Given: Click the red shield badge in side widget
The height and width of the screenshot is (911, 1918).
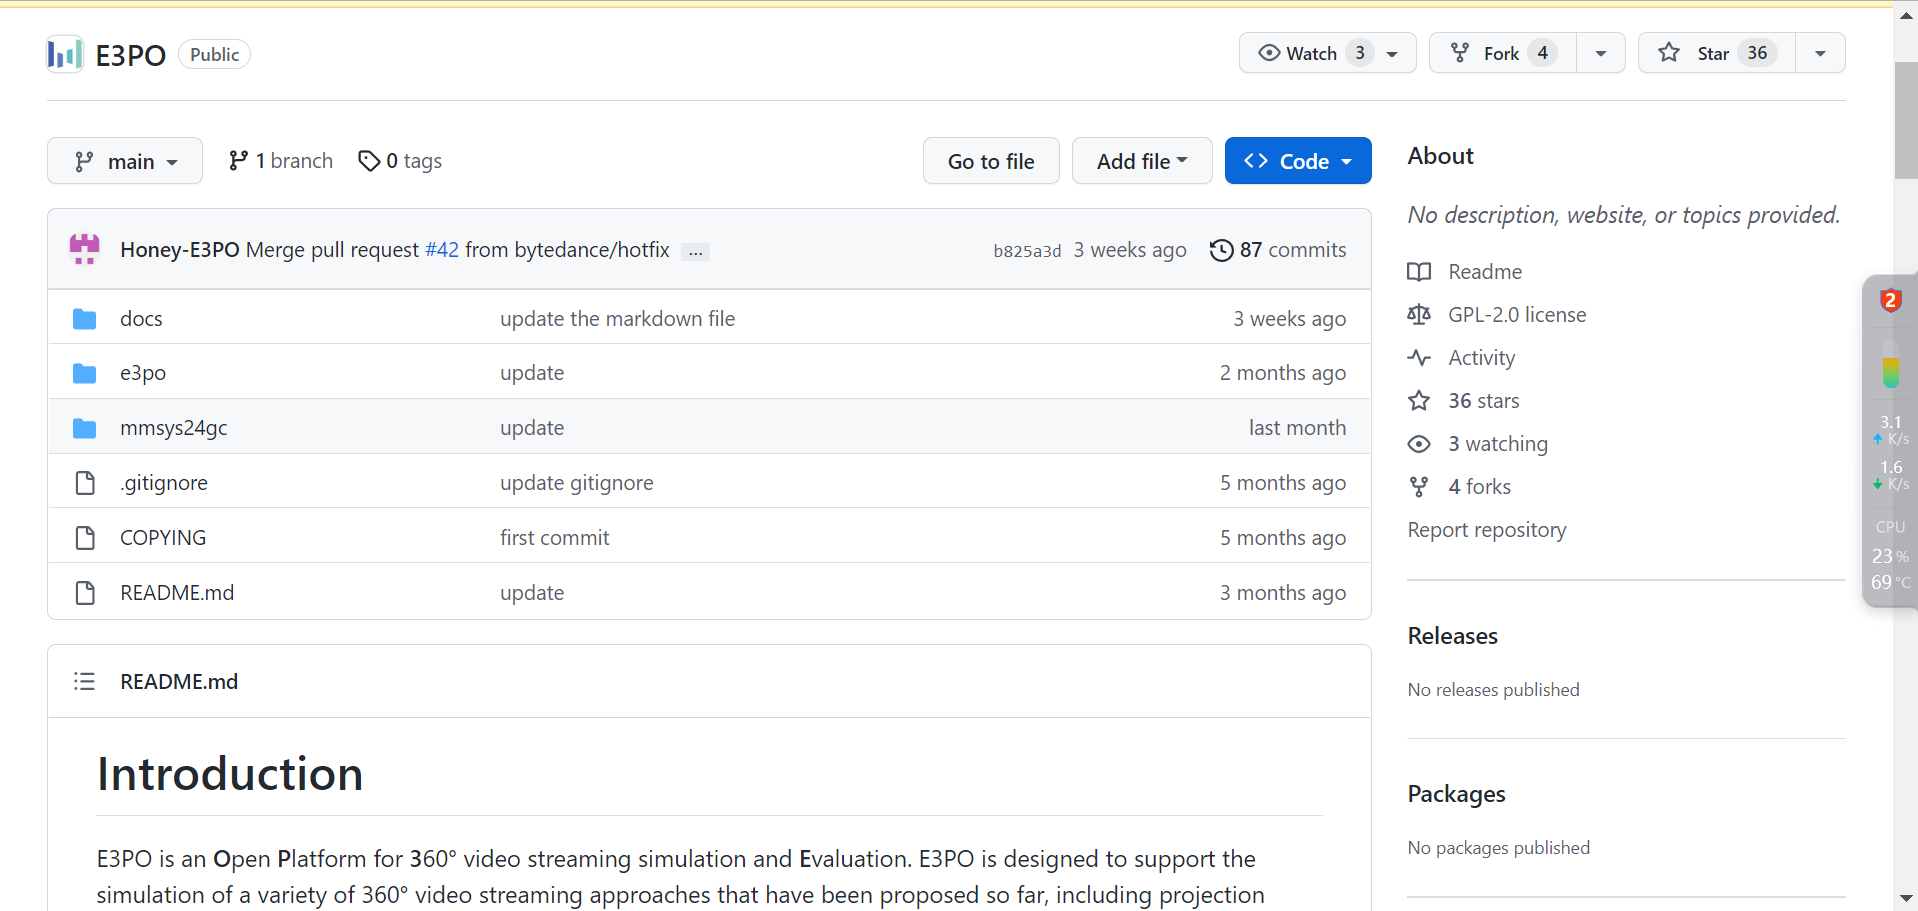Looking at the screenshot, I should coord(1890,300).
